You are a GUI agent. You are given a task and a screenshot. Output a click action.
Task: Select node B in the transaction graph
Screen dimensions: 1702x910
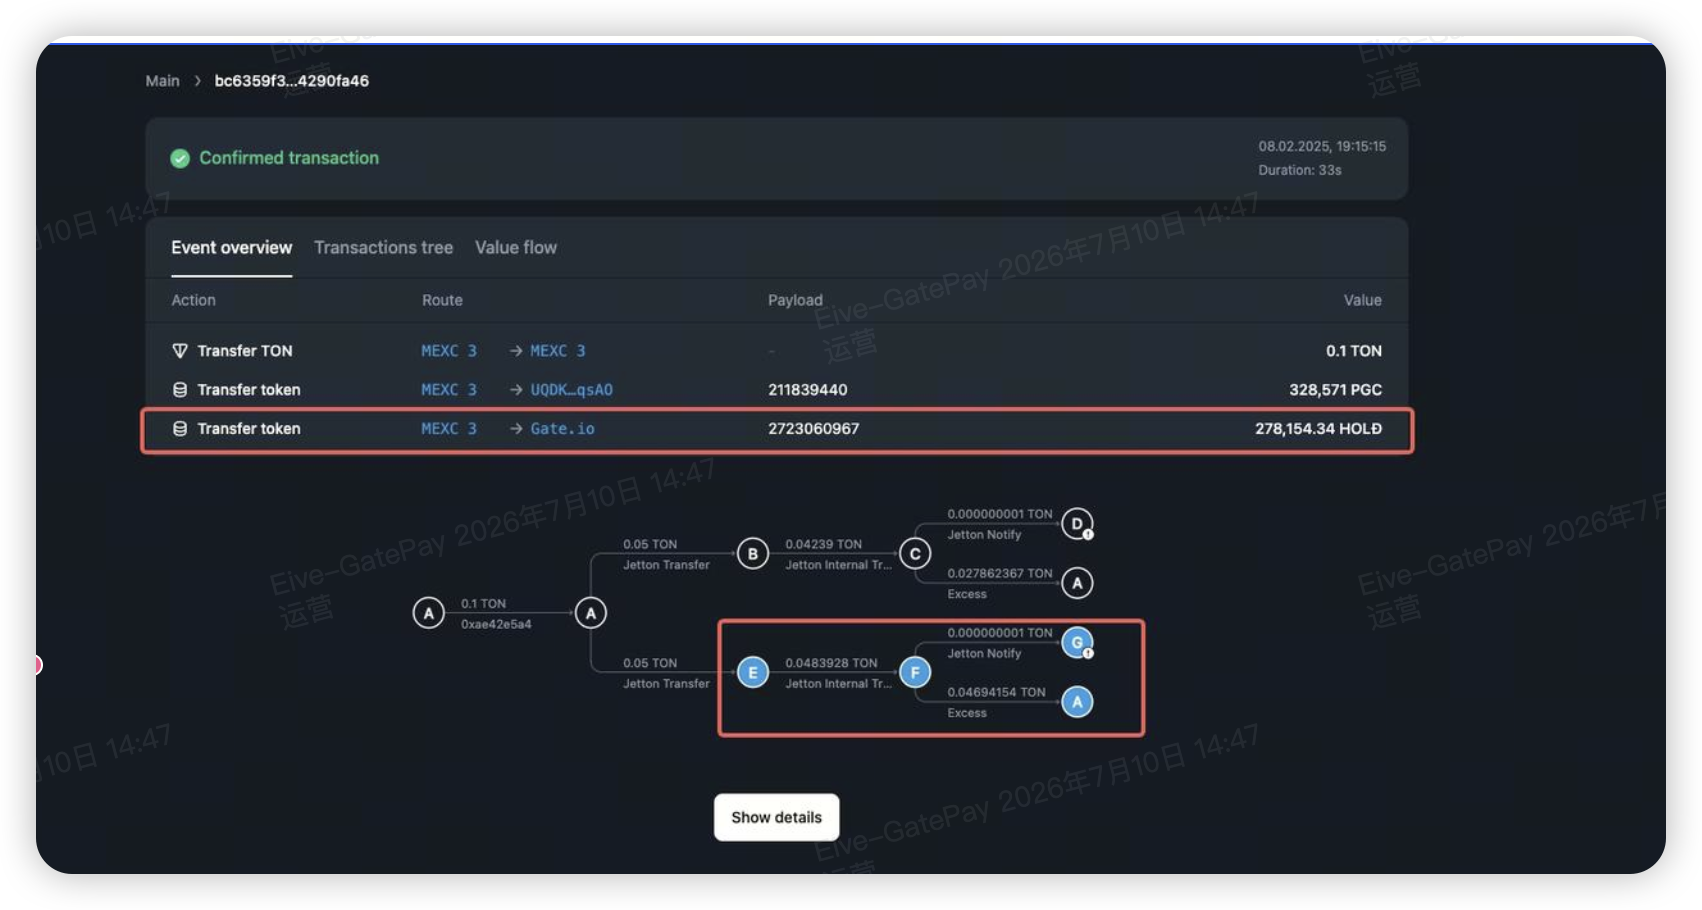753,554
